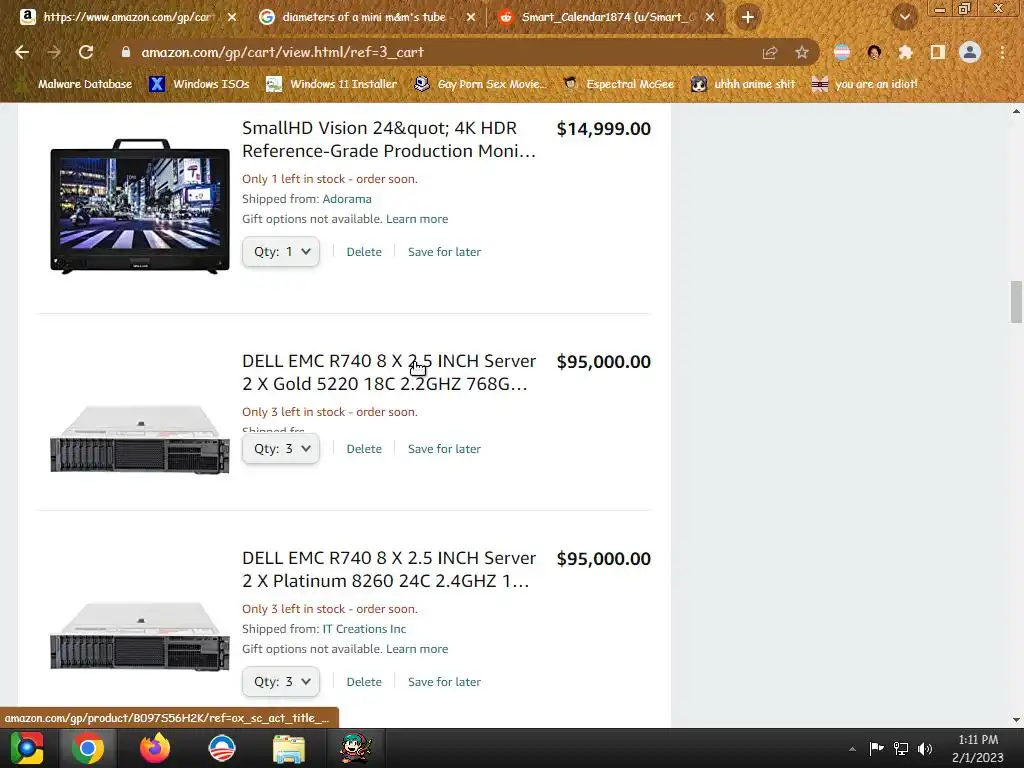Delete the Platinum 8260 server

[x=364, y=682]
